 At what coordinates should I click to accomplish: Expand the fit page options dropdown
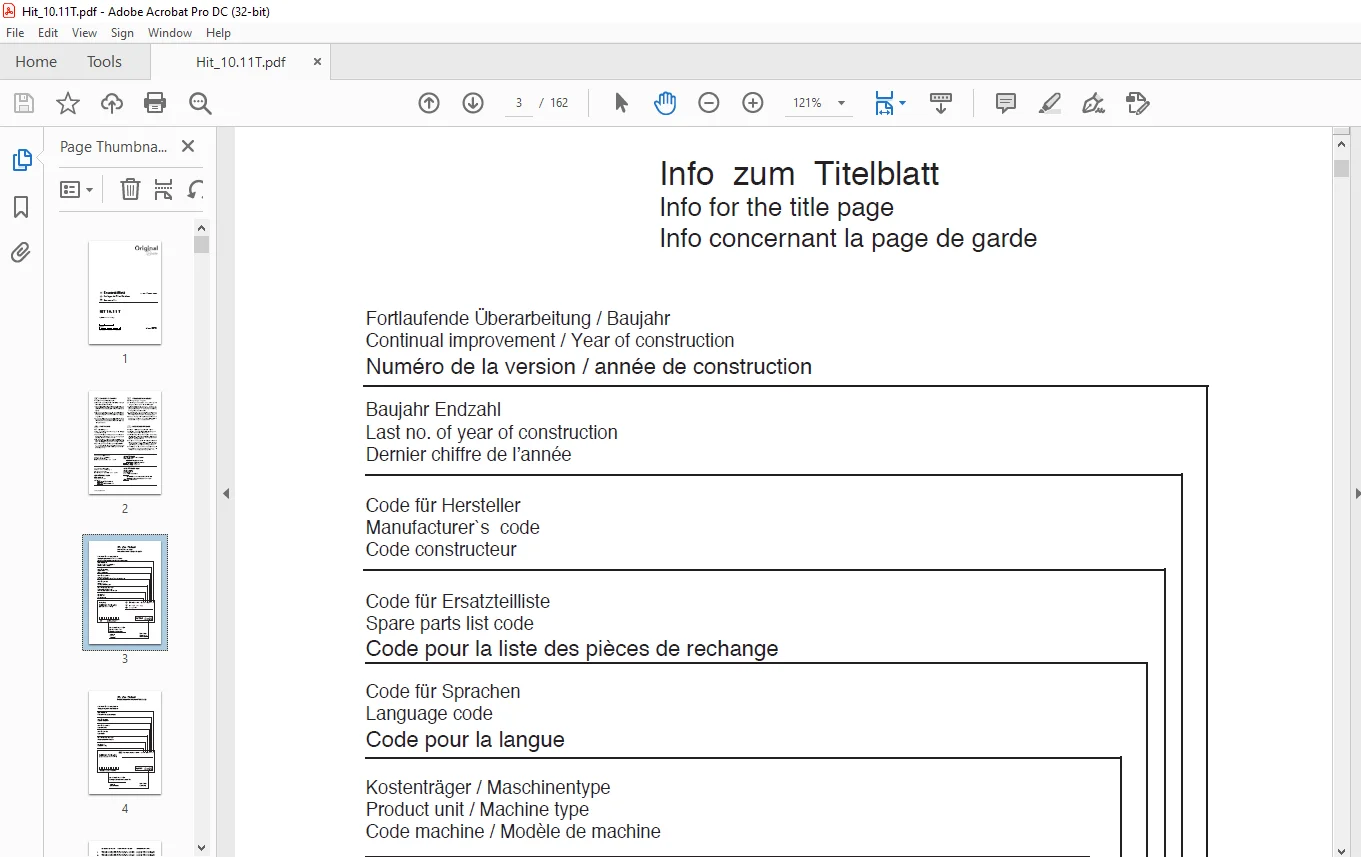point(890,102)
